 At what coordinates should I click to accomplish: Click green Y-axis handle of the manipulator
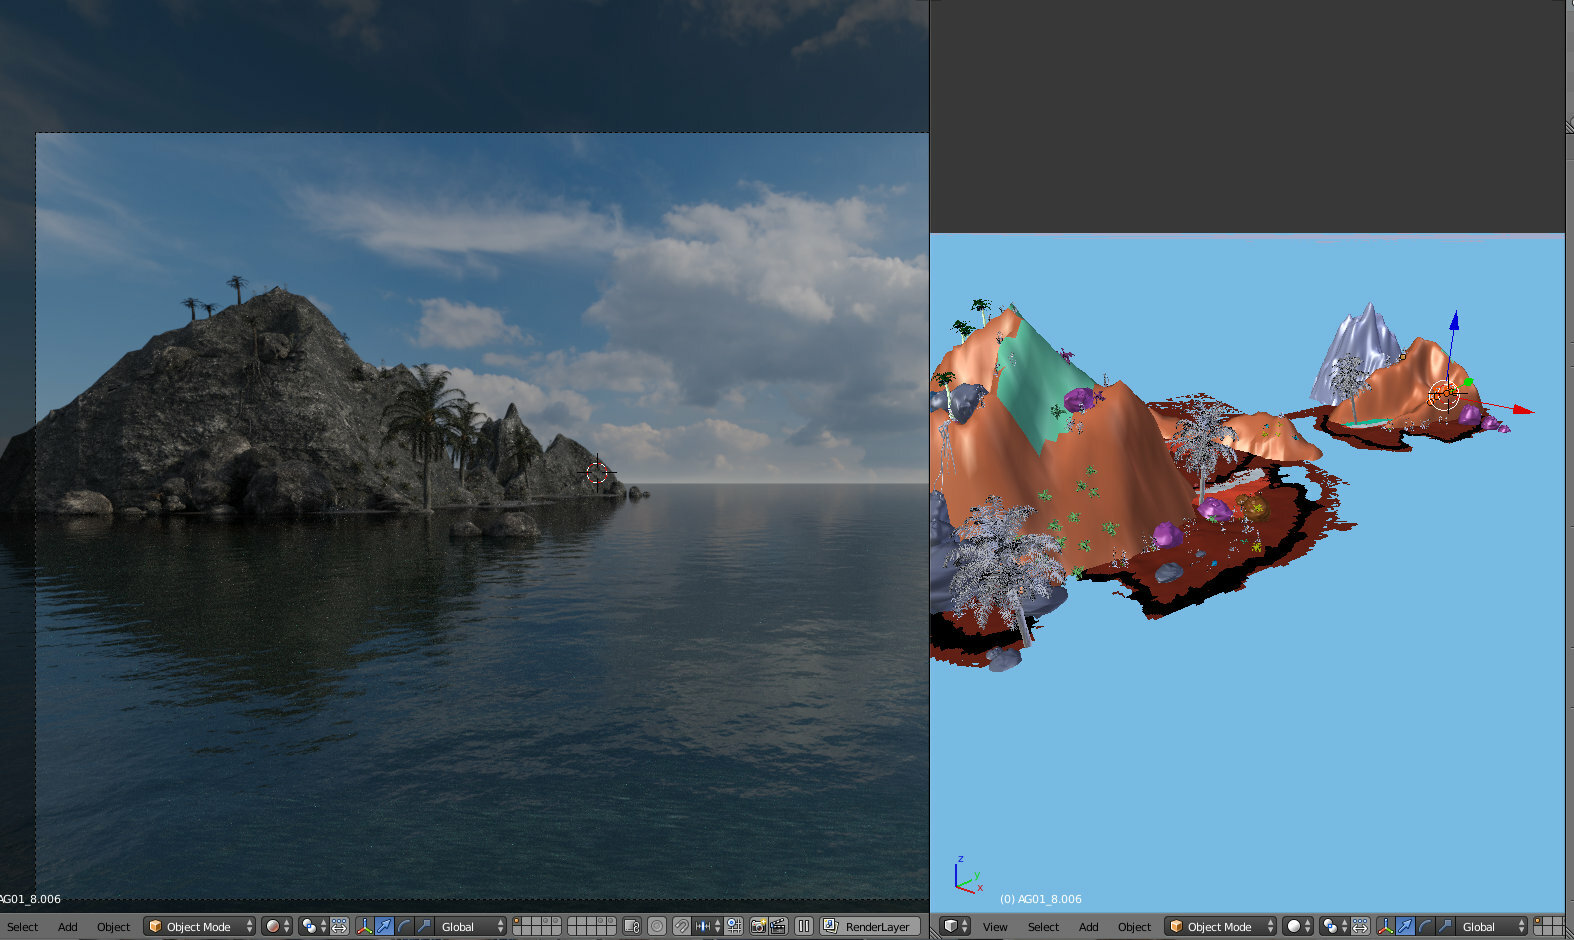coord(1468,381)
